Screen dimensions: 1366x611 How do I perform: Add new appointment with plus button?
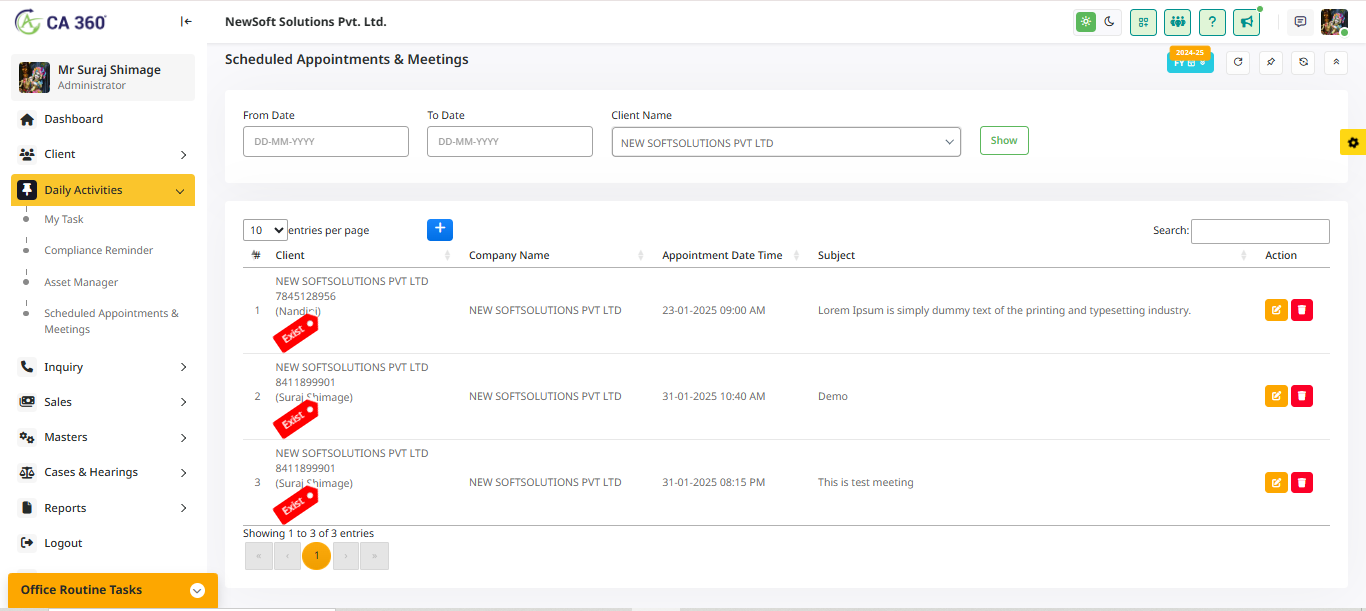(440, 229)
